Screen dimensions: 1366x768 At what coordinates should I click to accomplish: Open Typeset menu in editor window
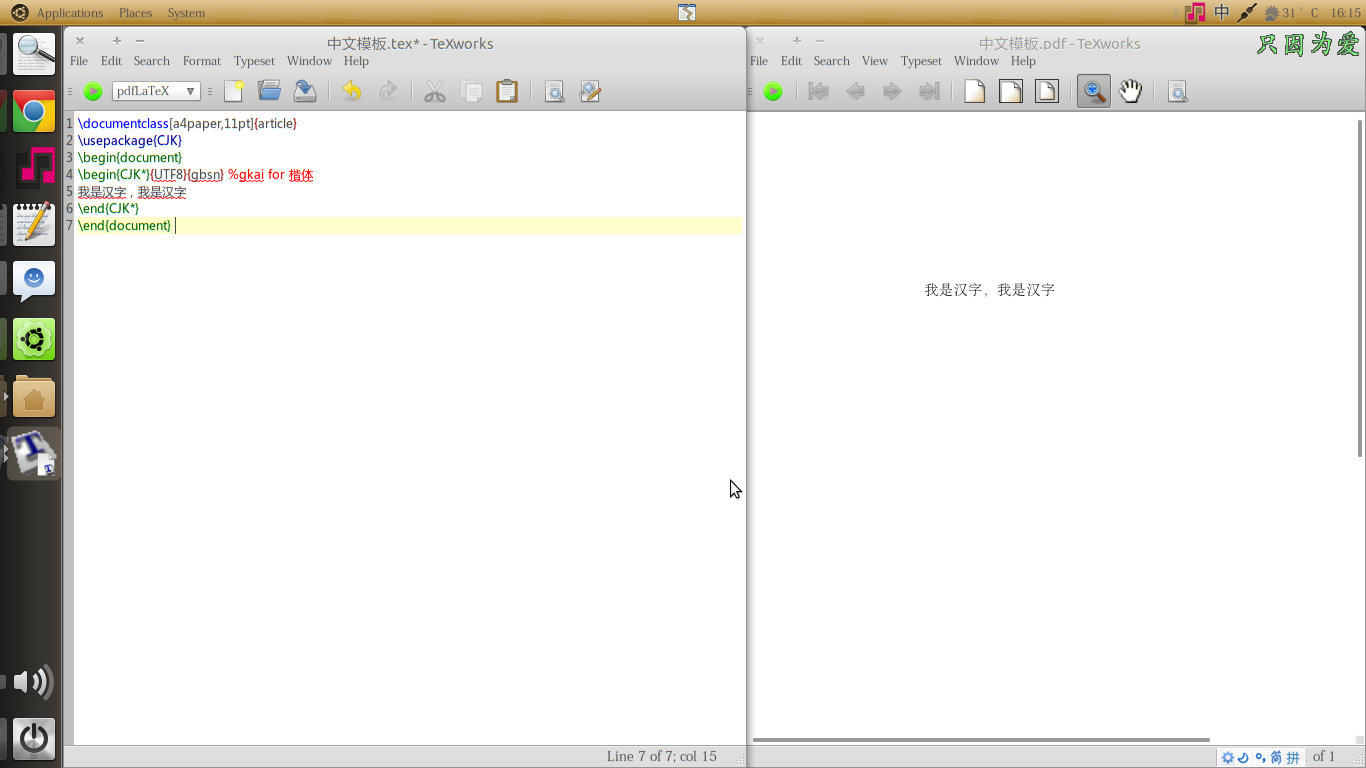pos(254,61)
